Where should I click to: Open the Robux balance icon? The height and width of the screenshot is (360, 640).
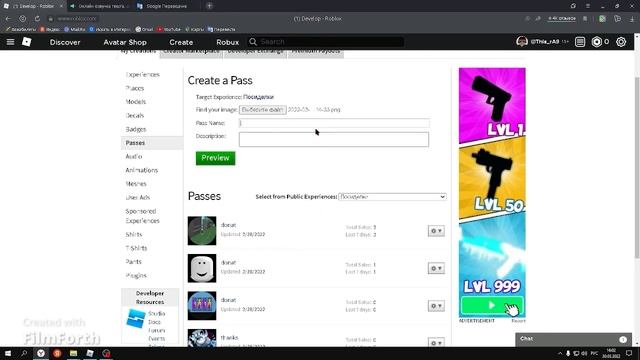click(x=597, y=42)
